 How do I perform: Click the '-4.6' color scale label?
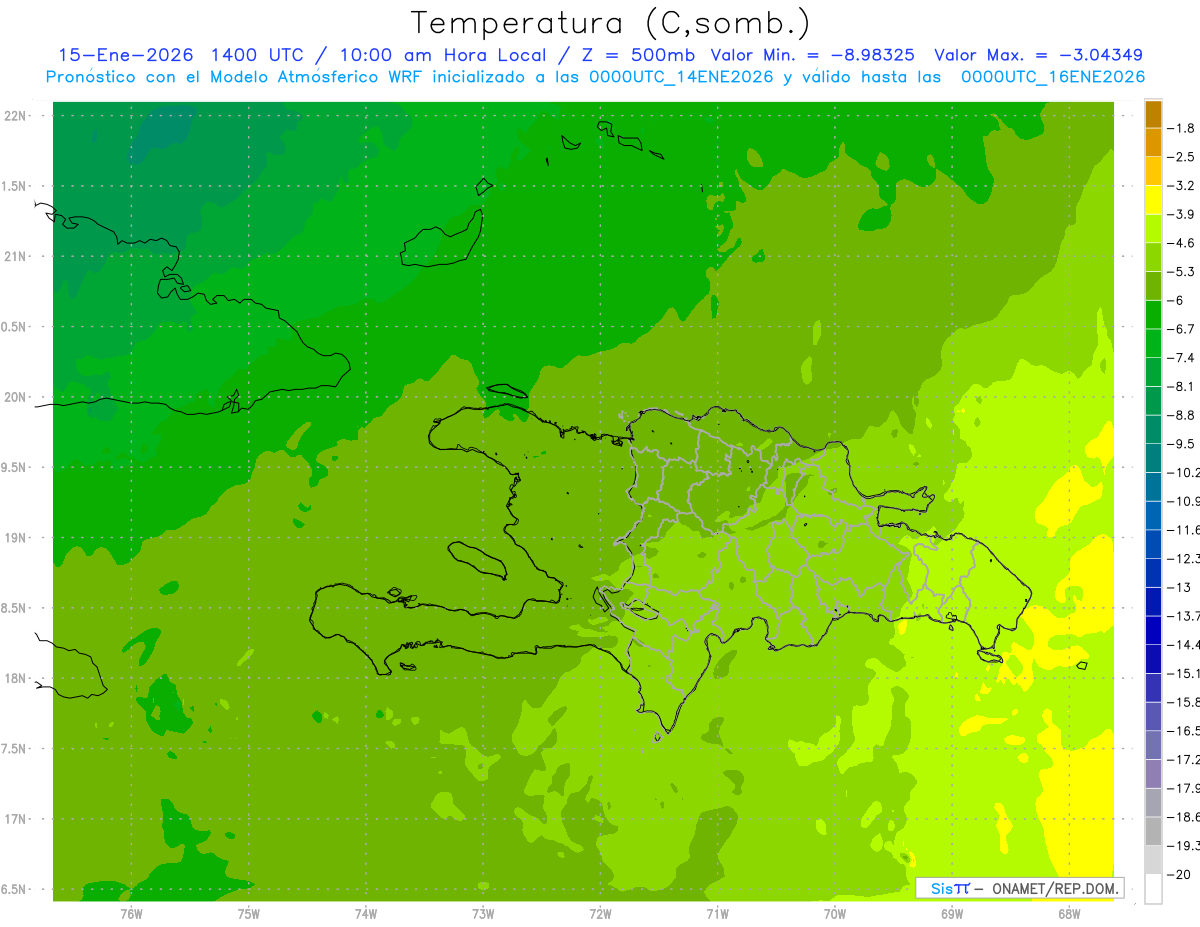point(1181,243)
